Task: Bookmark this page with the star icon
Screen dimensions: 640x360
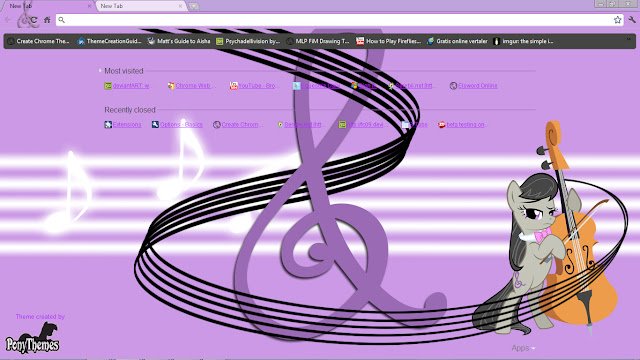Action: click(618, 20)
